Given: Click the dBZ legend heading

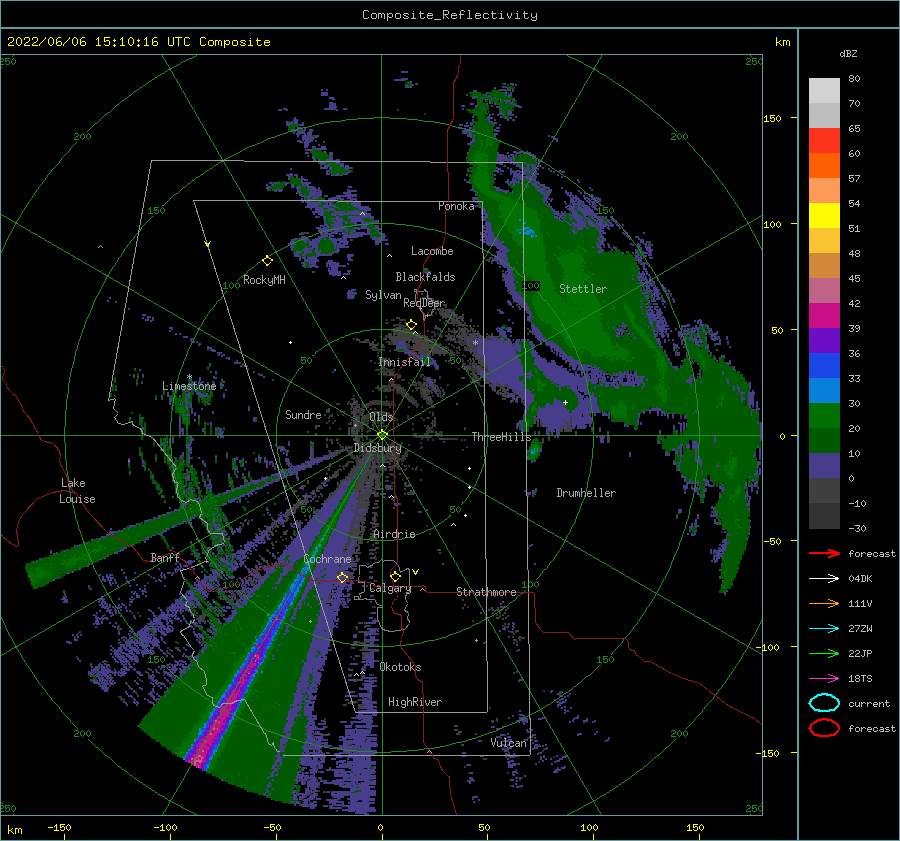Looking at the screenshot, I should (x=848, y=54).
